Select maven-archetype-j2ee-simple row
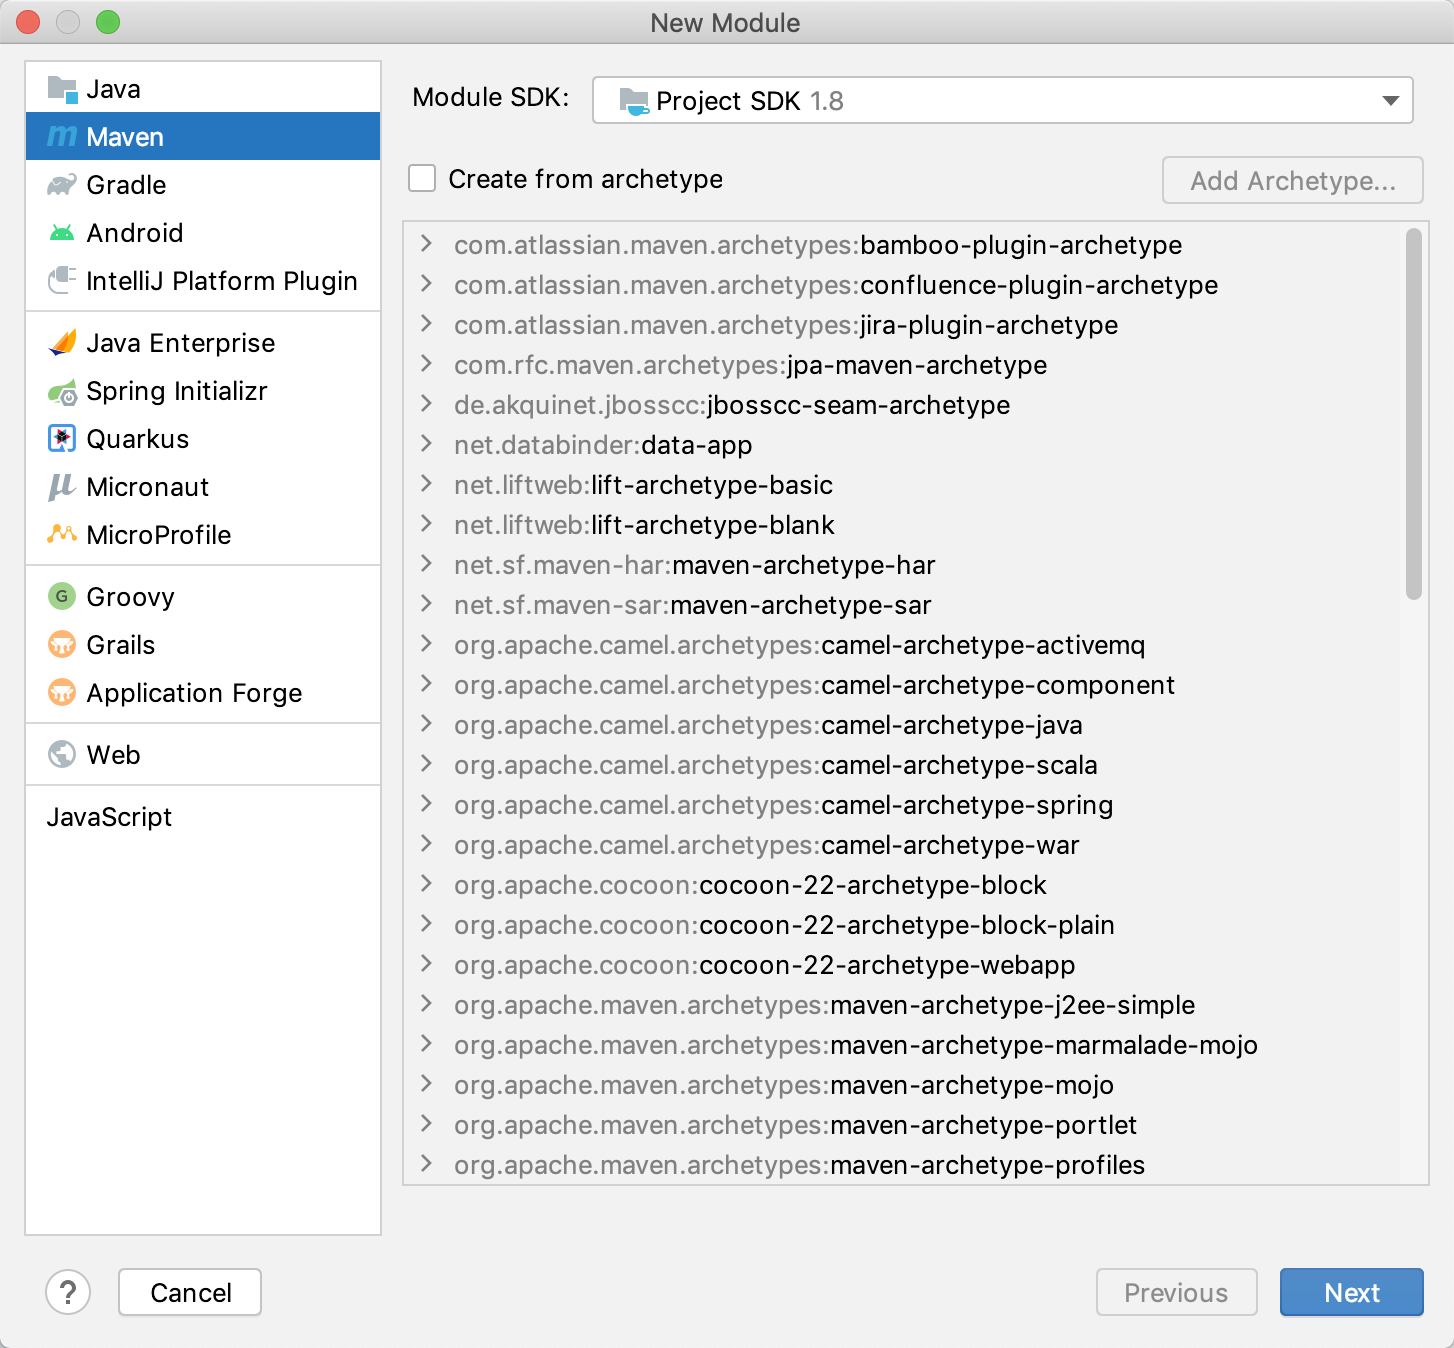 pyautogui.click(x=914, y=1005)
